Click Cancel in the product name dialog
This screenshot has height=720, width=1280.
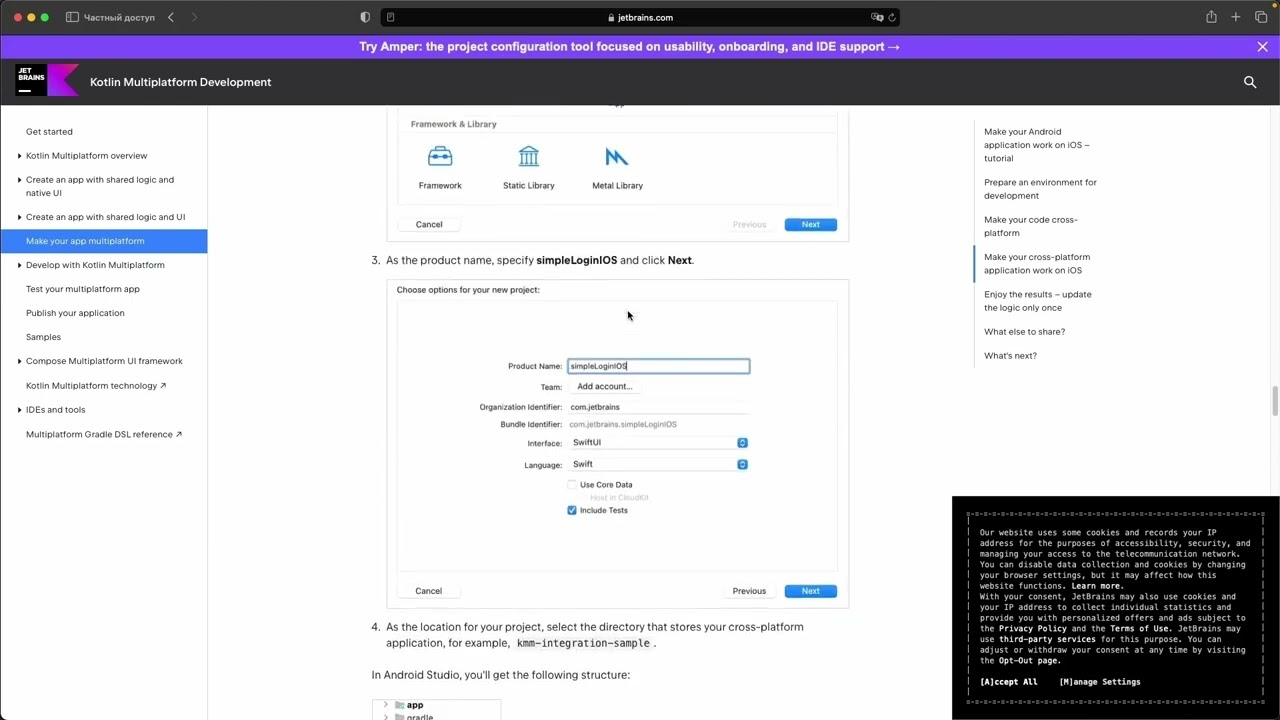click(428, 591)
